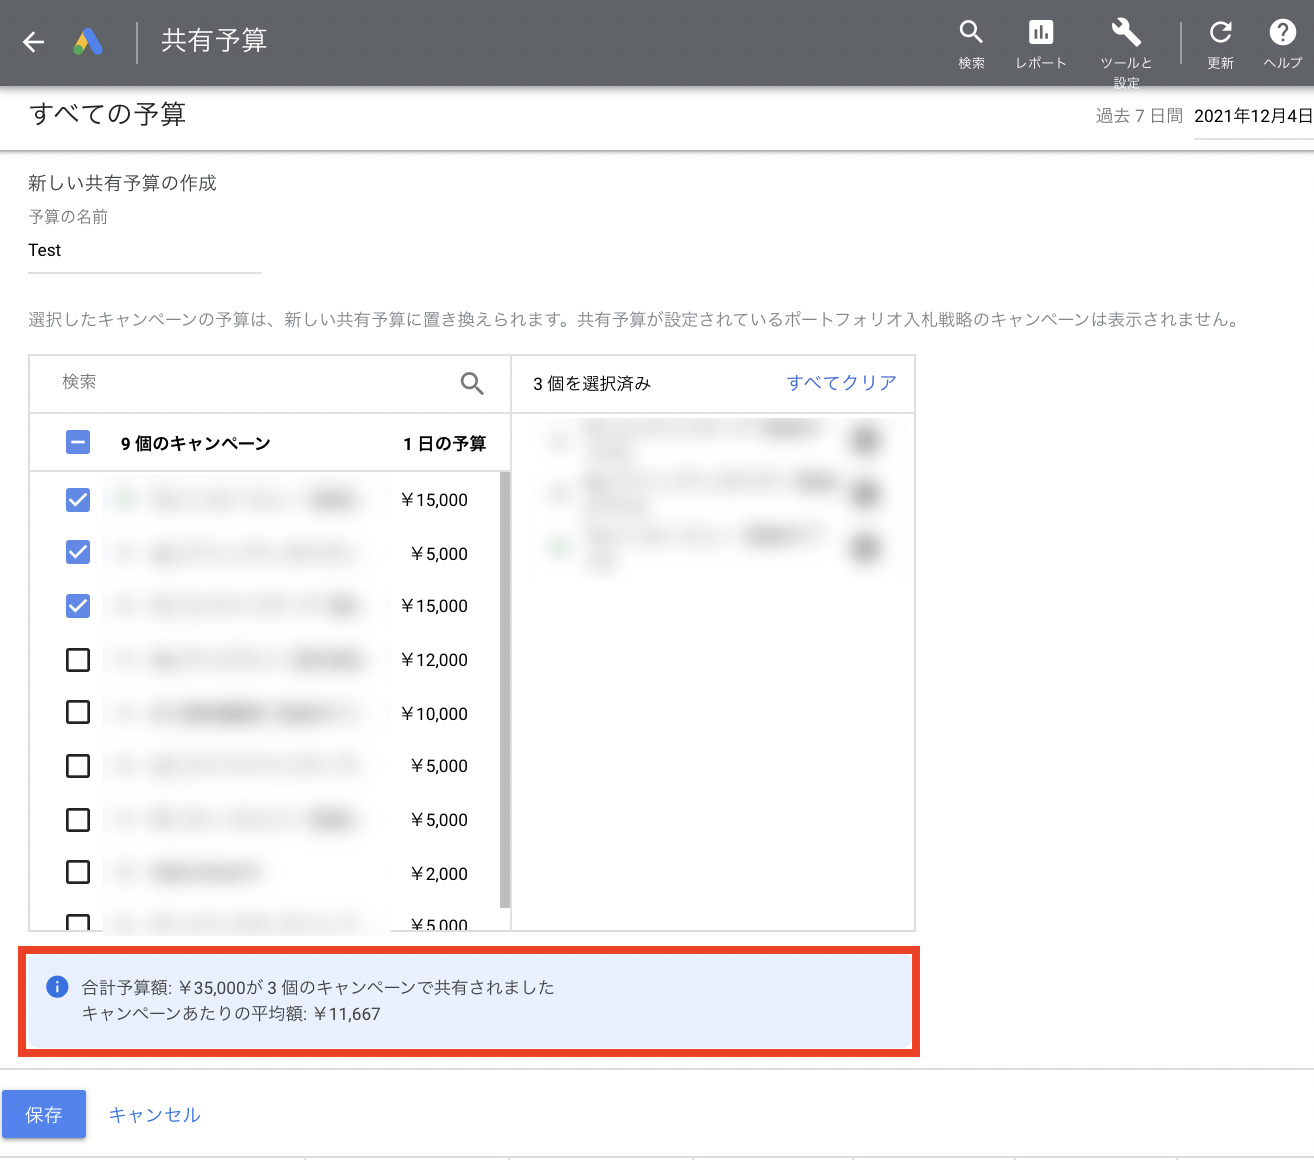Toggle the select-all checkbox for 9 campaigns
This screenshot has width=1314, height=1160.
point(78,441)
